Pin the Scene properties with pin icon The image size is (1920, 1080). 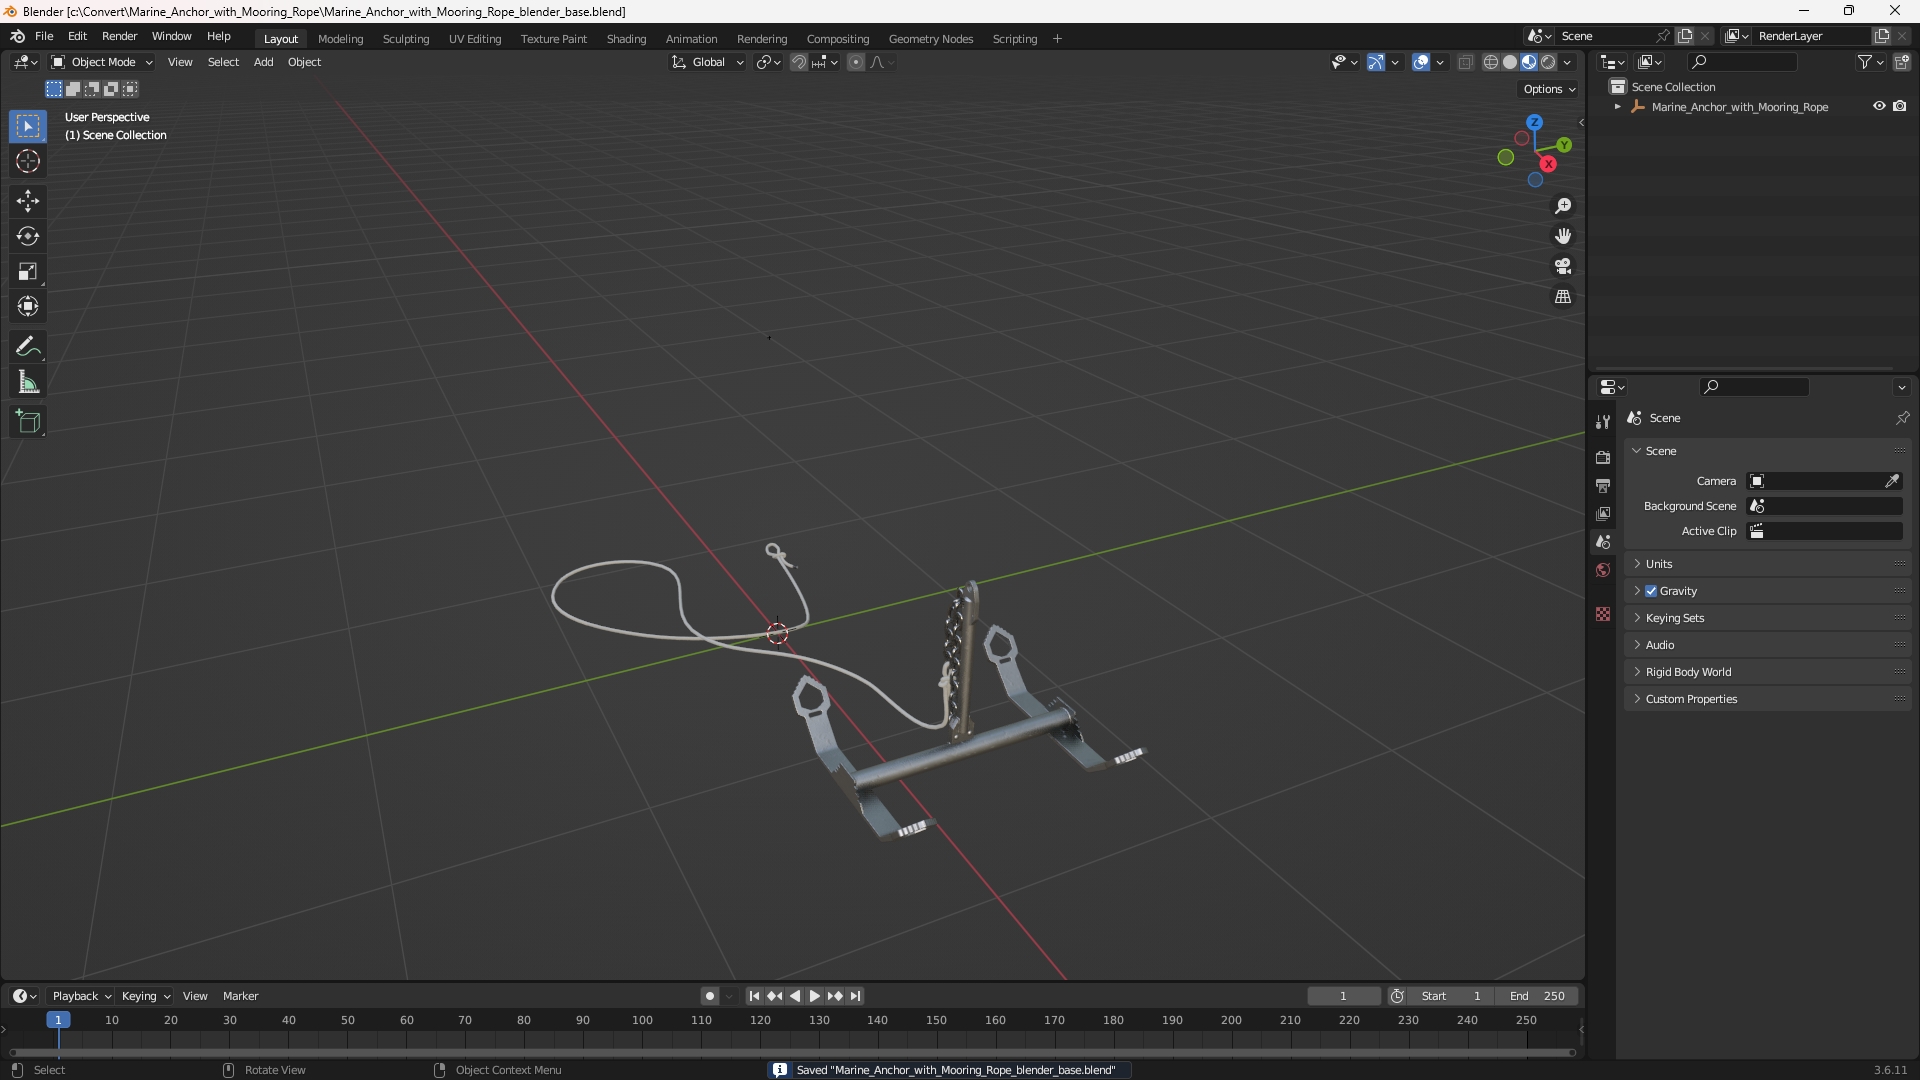tap(1902, 418)
